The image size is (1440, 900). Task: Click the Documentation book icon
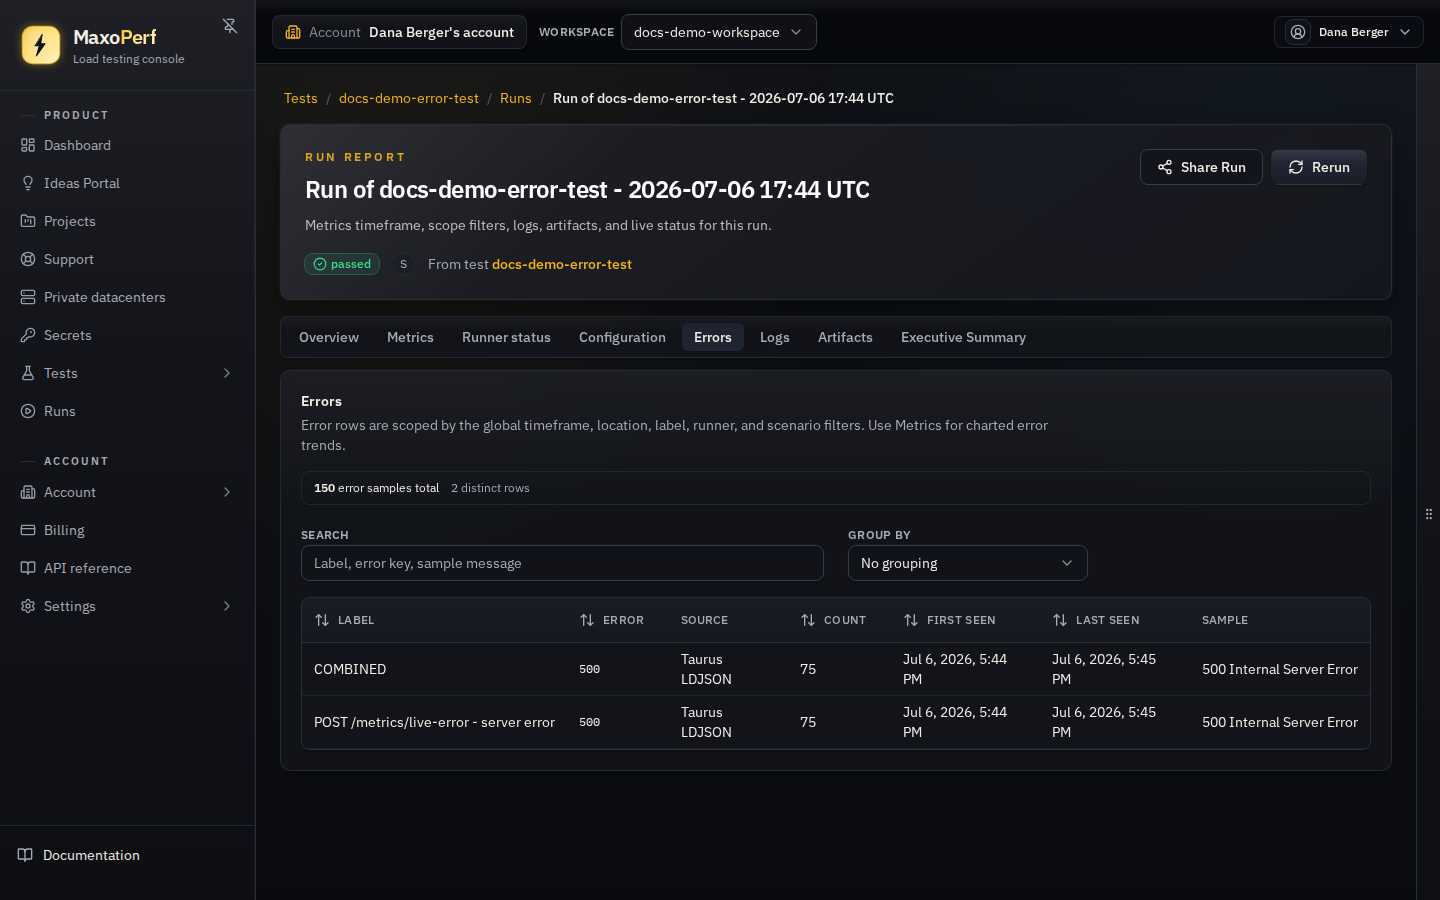point(26,855)
